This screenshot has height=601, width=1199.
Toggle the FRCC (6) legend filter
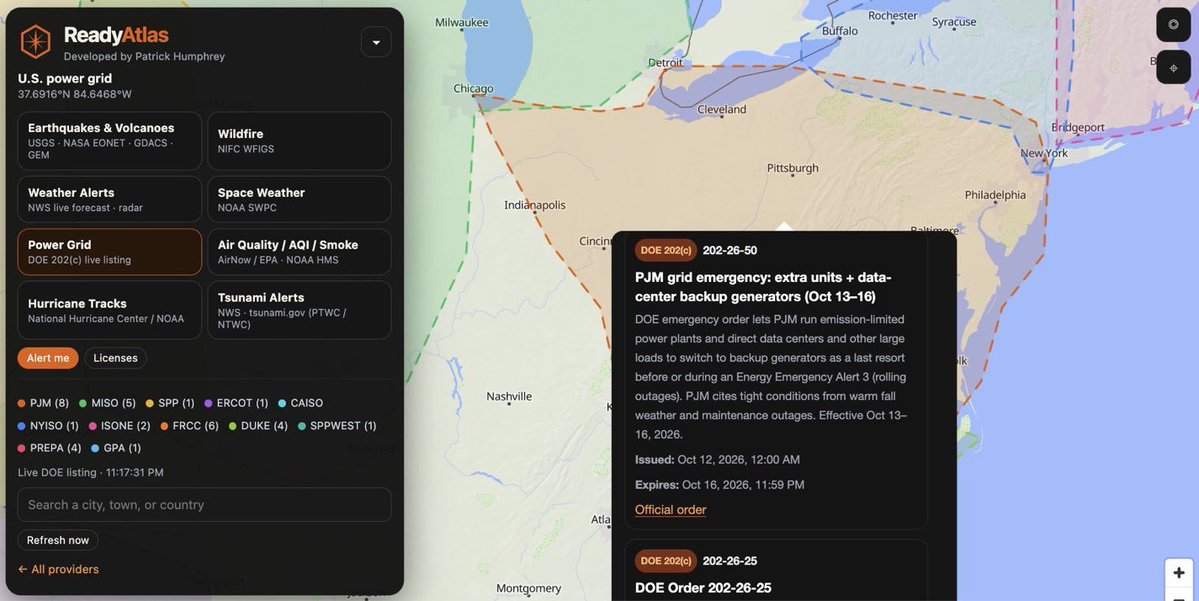(x=190, y=426)
